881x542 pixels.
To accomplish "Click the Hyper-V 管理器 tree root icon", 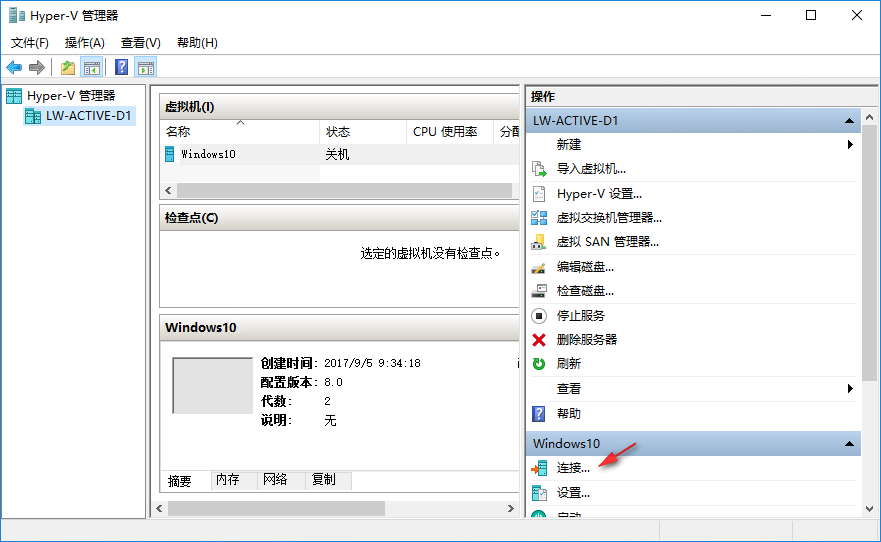I will point(14,96).
